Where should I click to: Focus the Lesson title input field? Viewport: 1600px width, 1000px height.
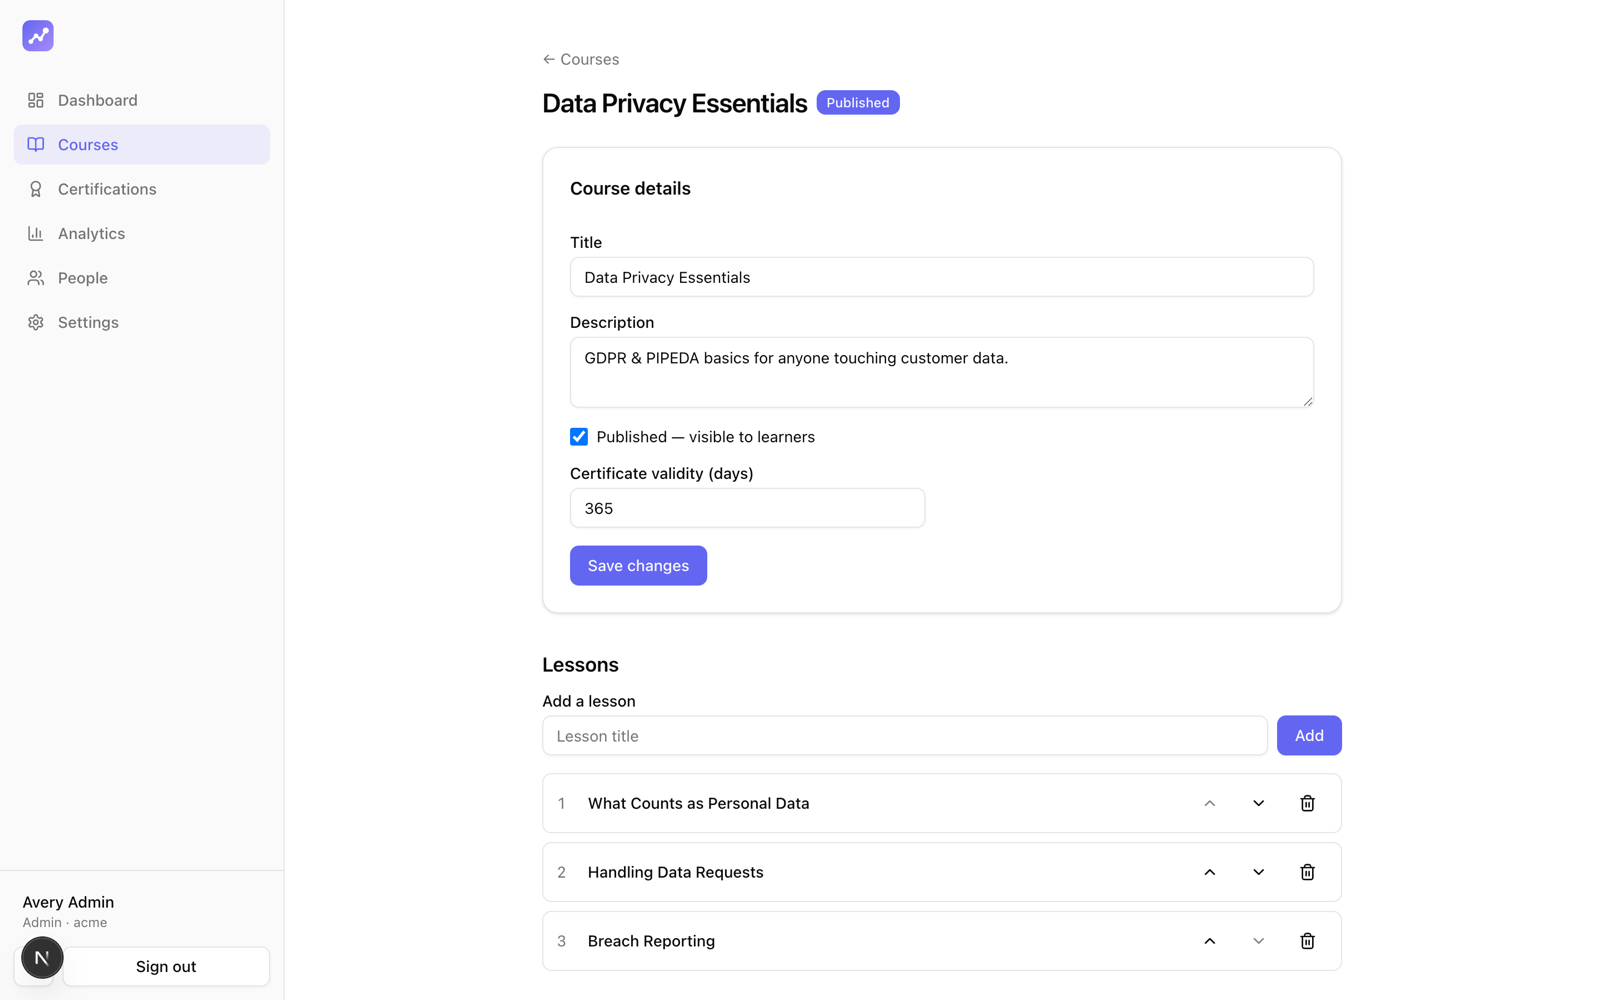[x=905, y=736]
